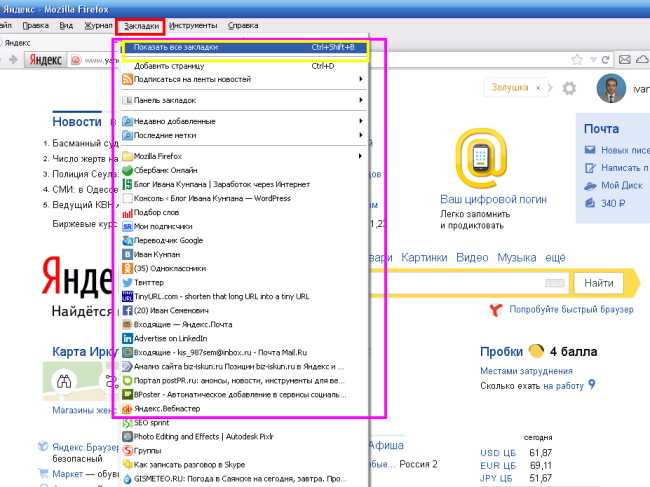650x487 pixels.
Task: Open Консоль Блог Ивана Кунпана WordPress bookmark
Action: click(x=244, y=199)
